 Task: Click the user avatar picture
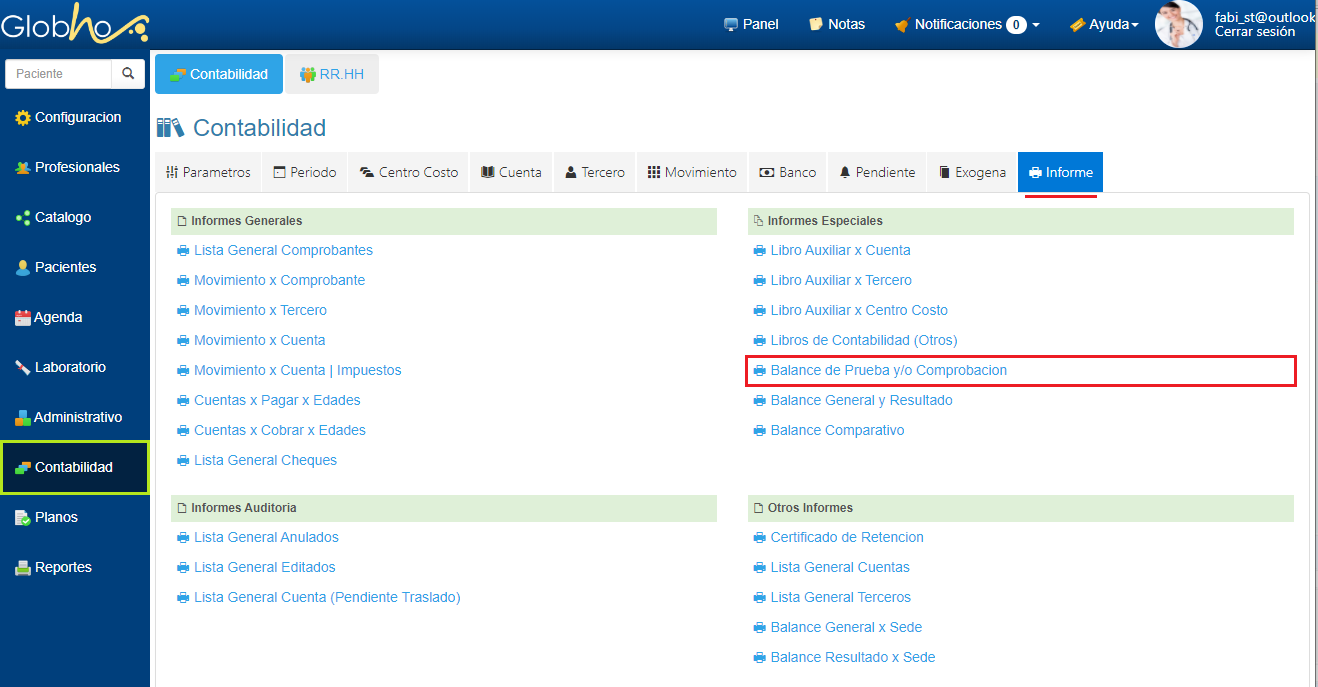(1178, 24)
